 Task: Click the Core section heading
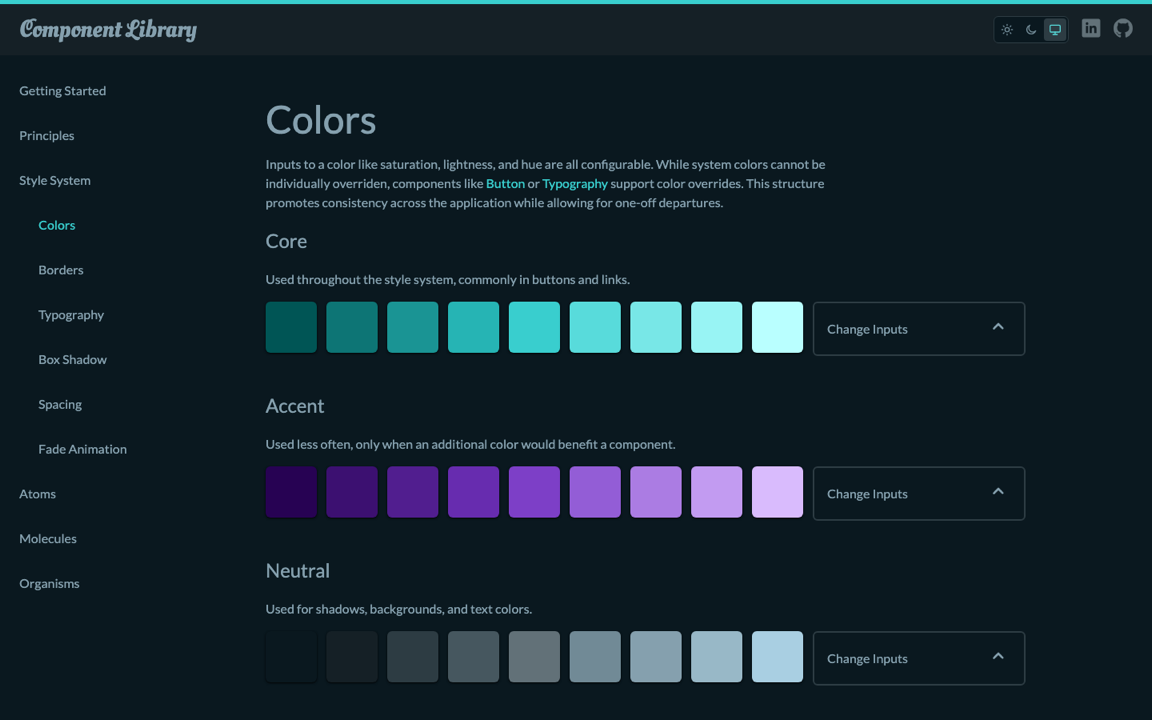tap(286, 241)
